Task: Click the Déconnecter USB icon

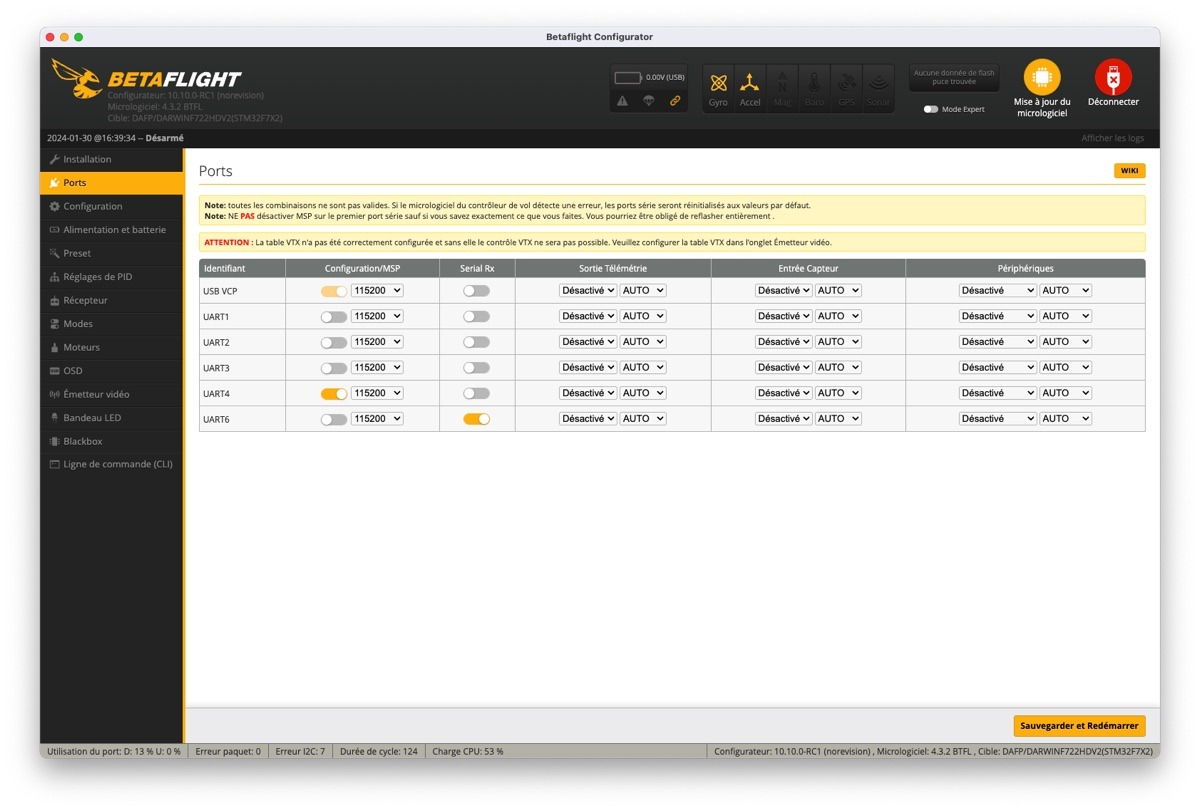Action: 1113,78
